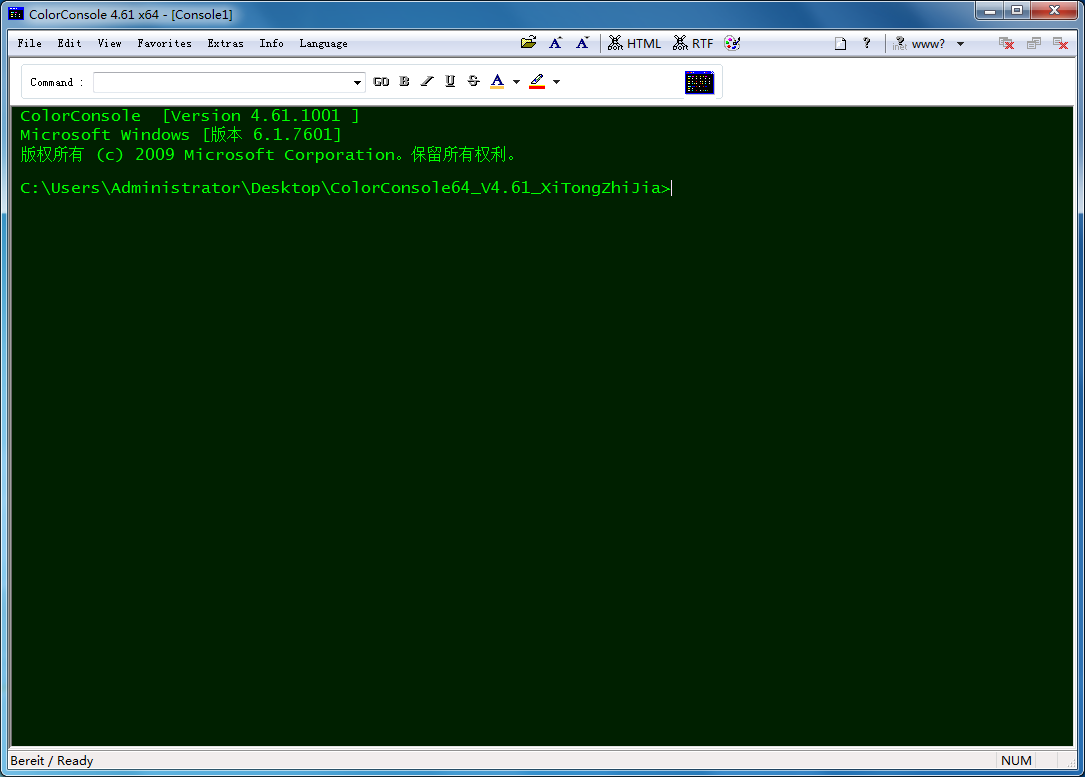Toggle strikethrough formatting
The height and width of the screenshot is (777, 1085).
[473, 82]
